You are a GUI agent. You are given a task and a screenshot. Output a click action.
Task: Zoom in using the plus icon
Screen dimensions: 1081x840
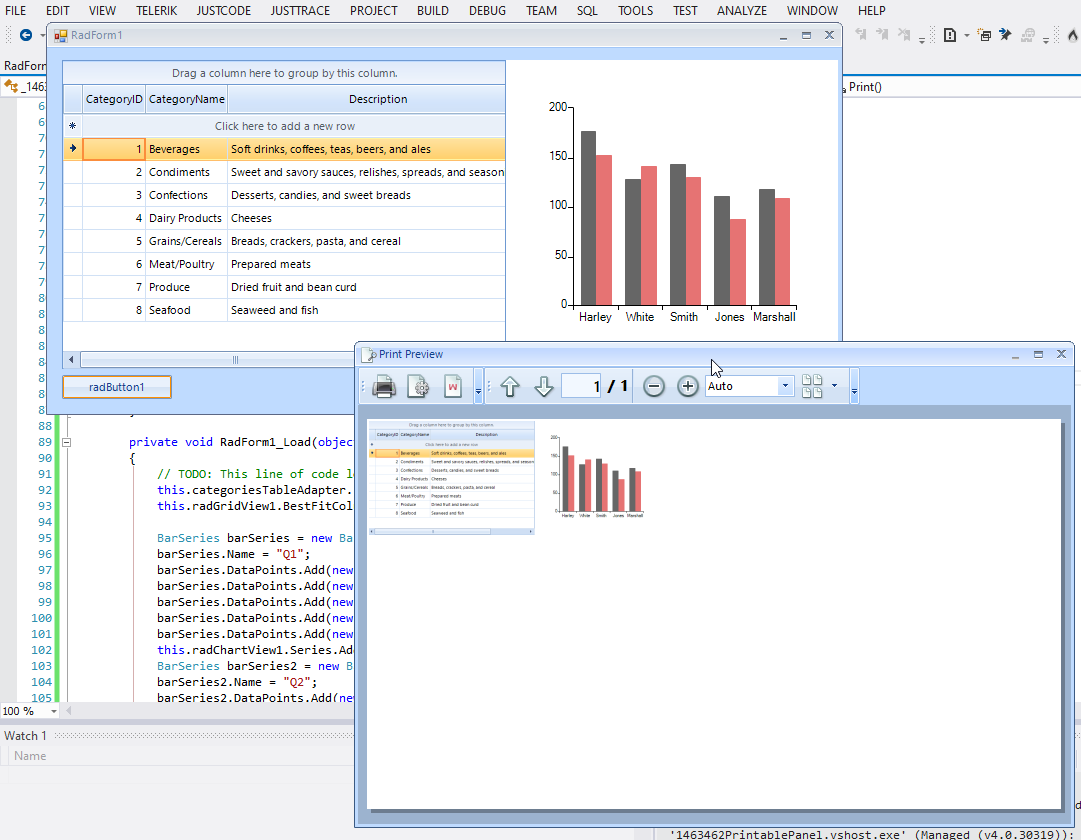click(x=688, y=386)
